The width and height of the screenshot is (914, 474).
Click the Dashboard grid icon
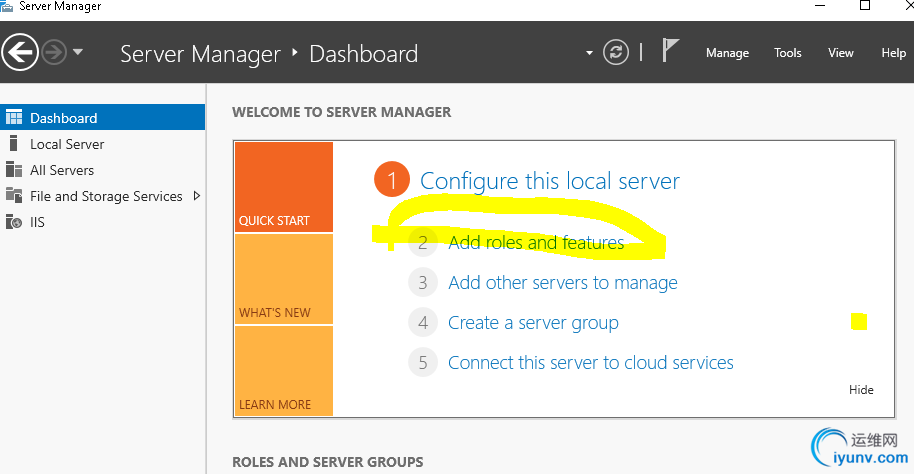tap(14, 117)
